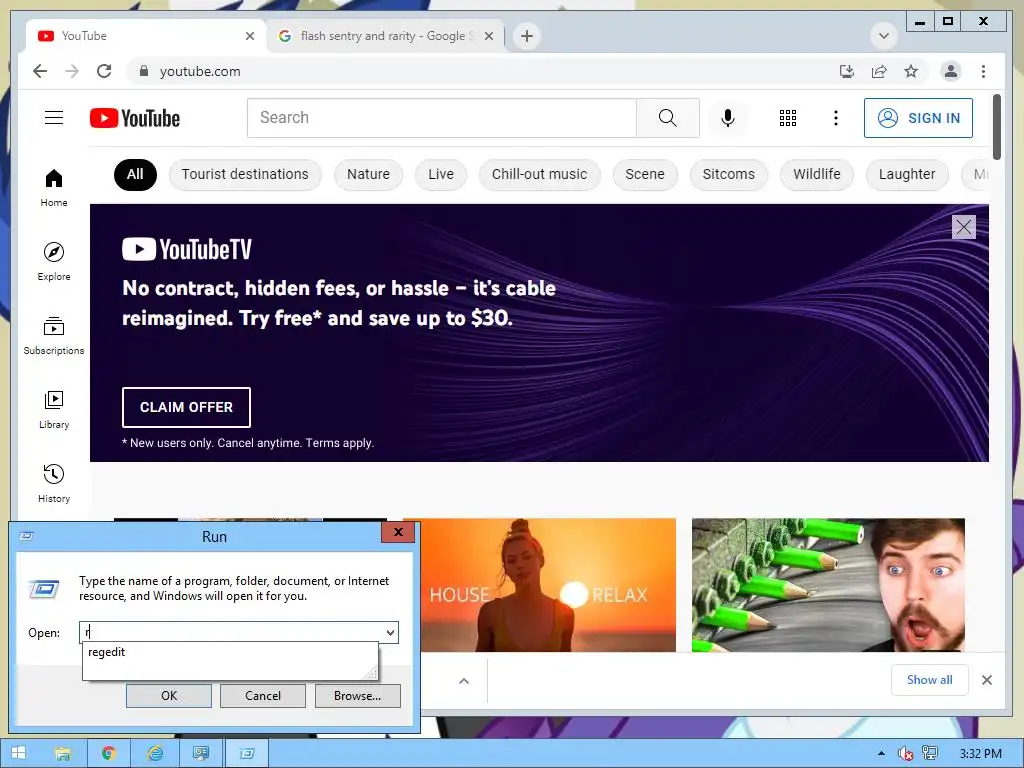The height and width of the screenshot is (768, 1024).
Task: Open the Chrome profile avatar
Action: [951, 71]
